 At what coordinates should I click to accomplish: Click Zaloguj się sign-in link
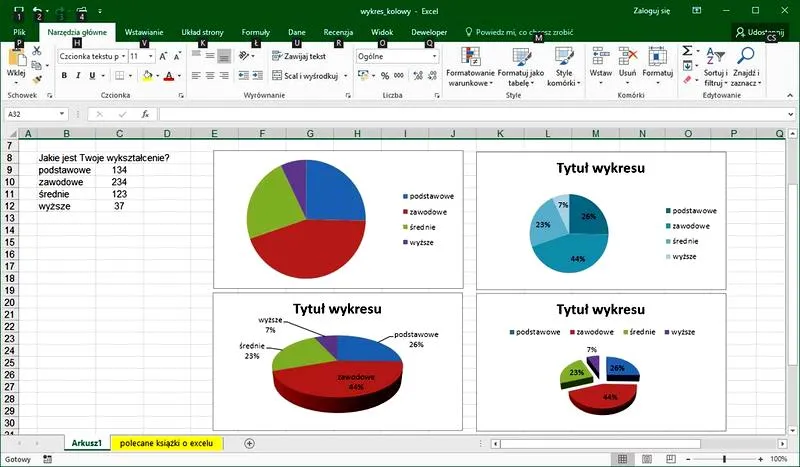[652, 11]
